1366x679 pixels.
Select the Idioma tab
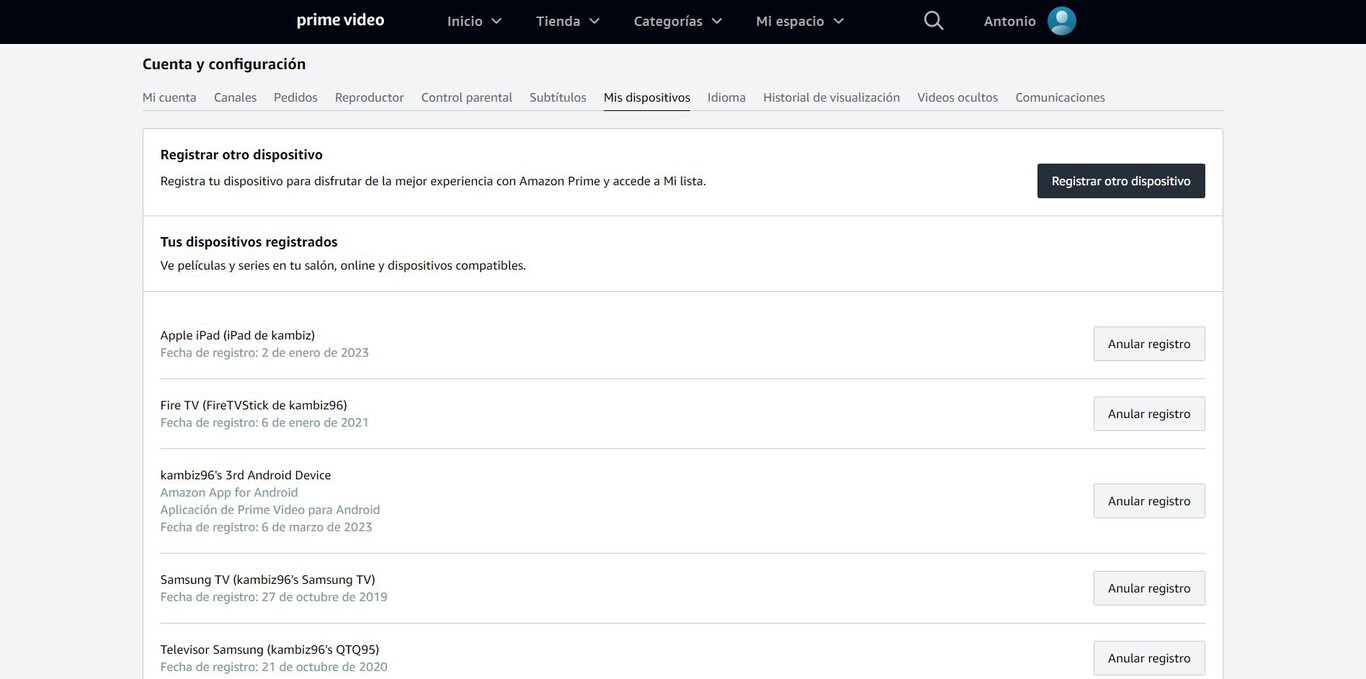pyautogui.click(x=726, y=98)
